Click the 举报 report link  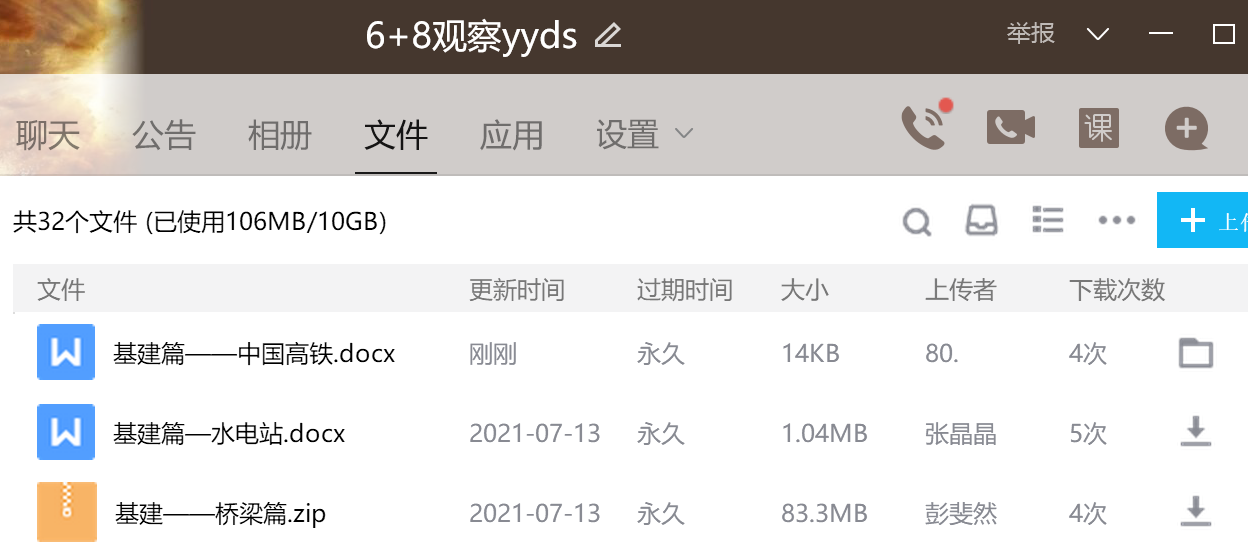[1031, 34]
